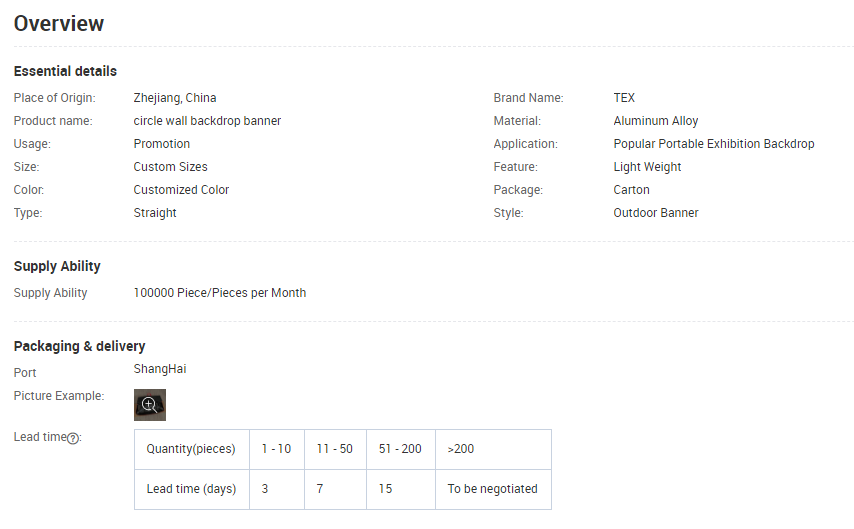Click the Lead time help question icon
The image size is (854, 529).
[x=73, y=438]
